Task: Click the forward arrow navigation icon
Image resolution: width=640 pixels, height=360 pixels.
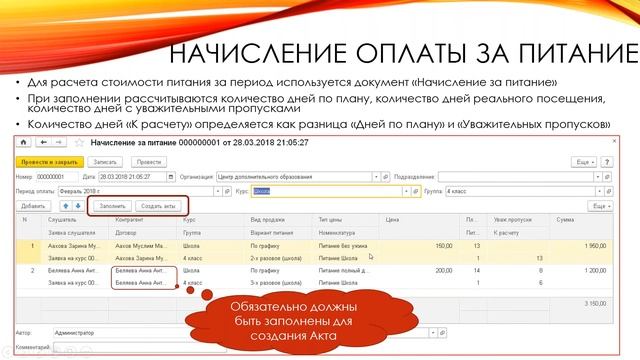Action: click(58, 142)
